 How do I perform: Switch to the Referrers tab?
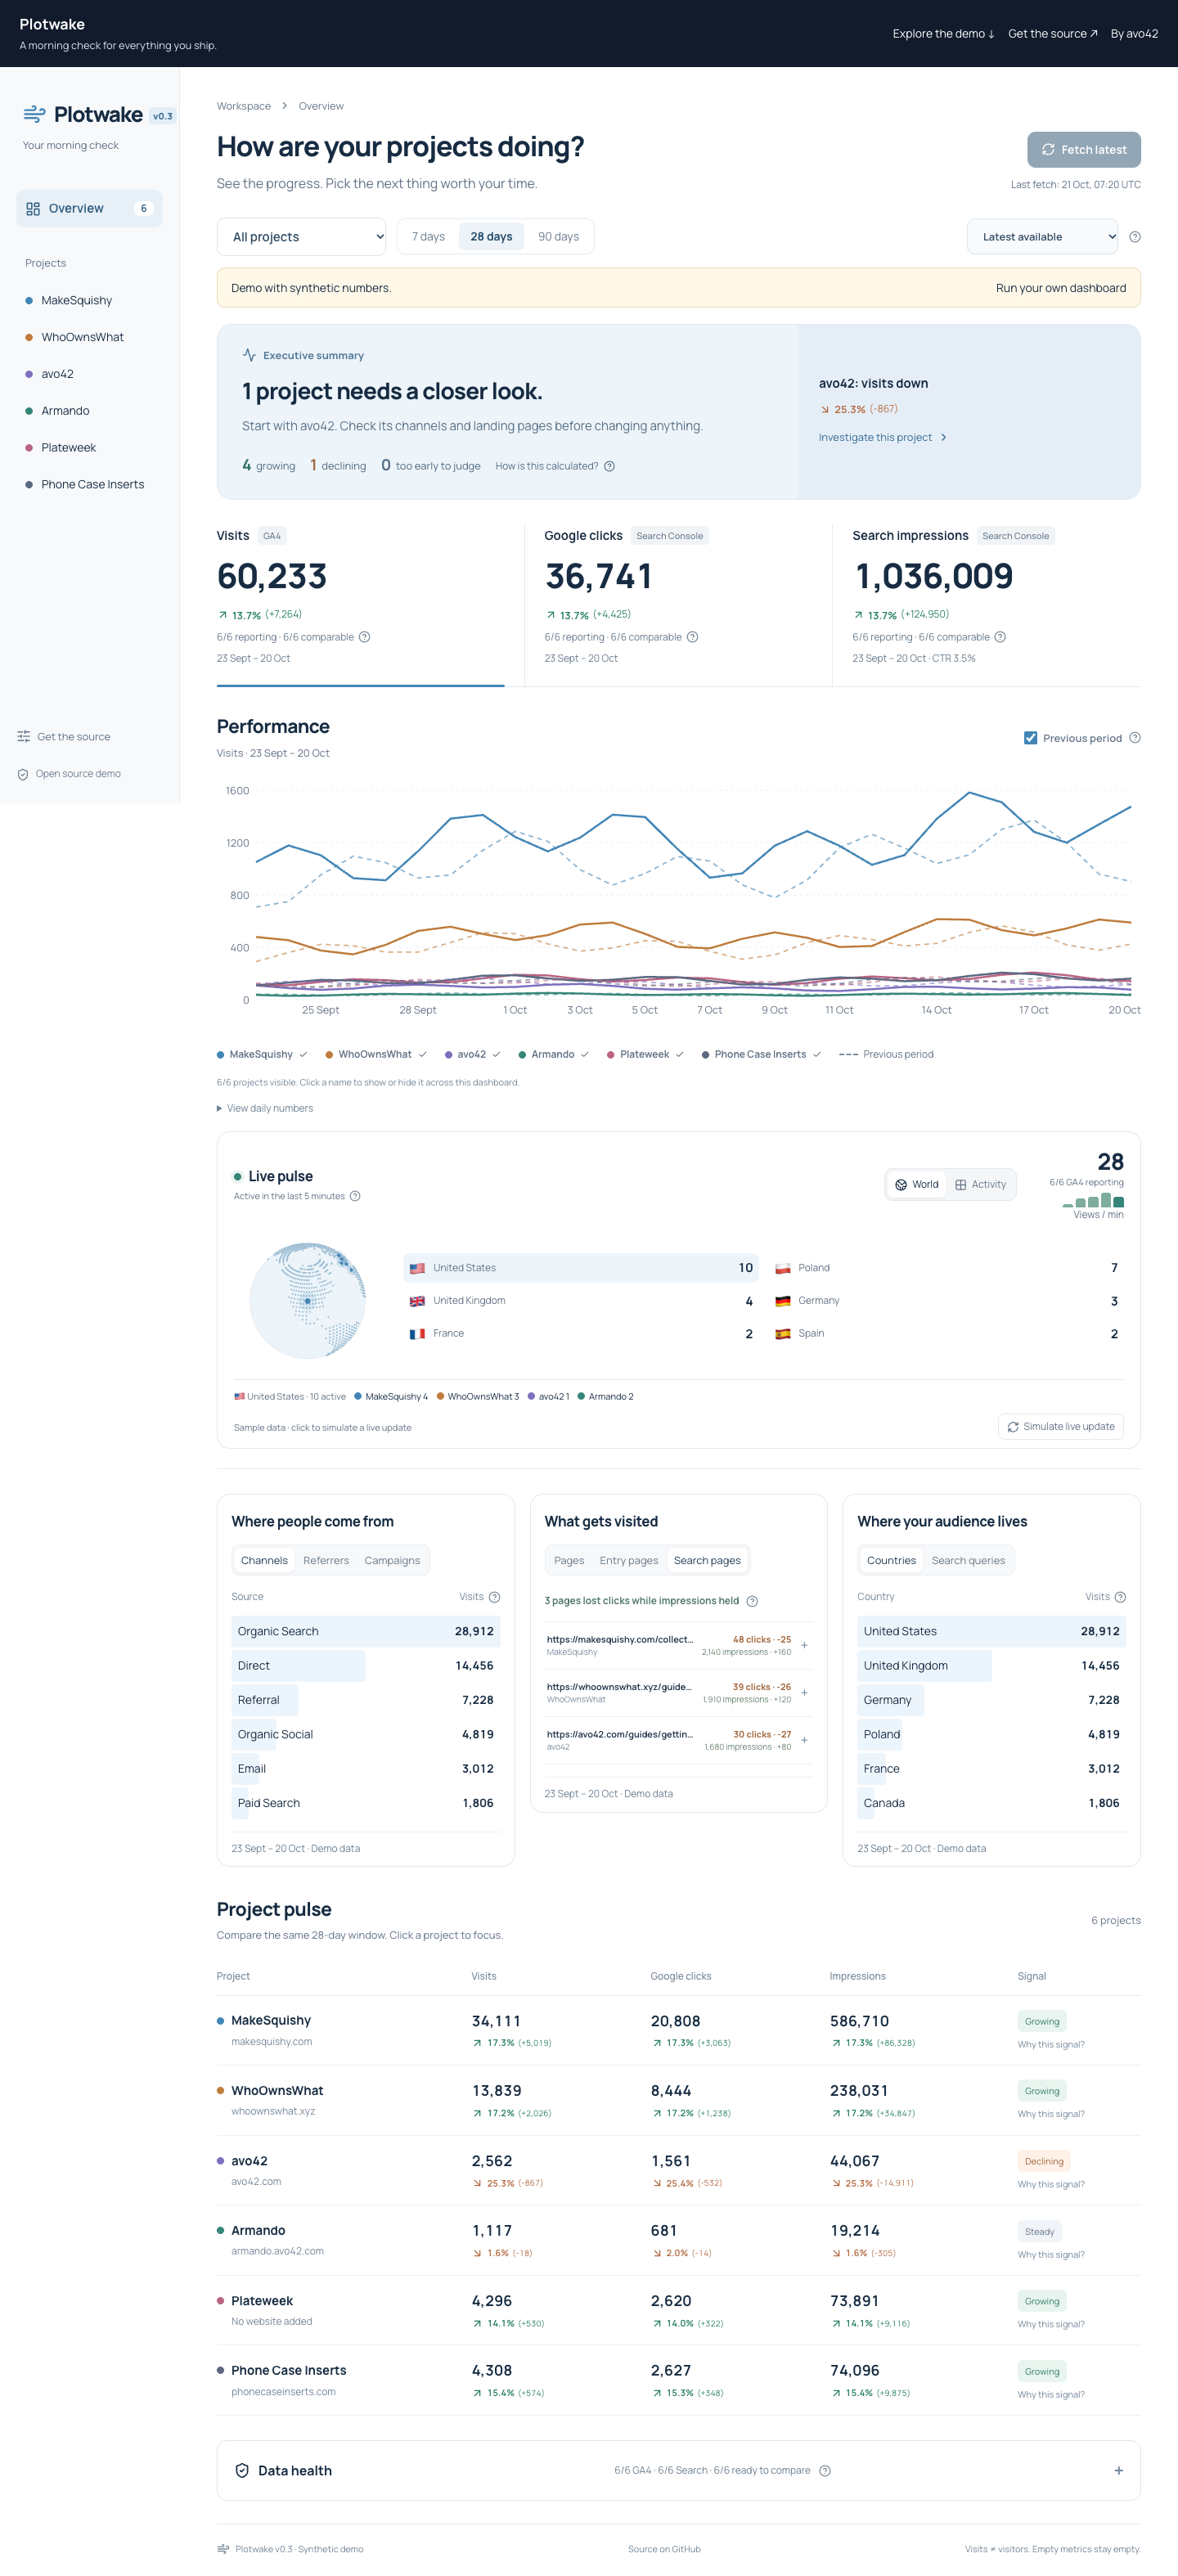(x=326, y=1561)
